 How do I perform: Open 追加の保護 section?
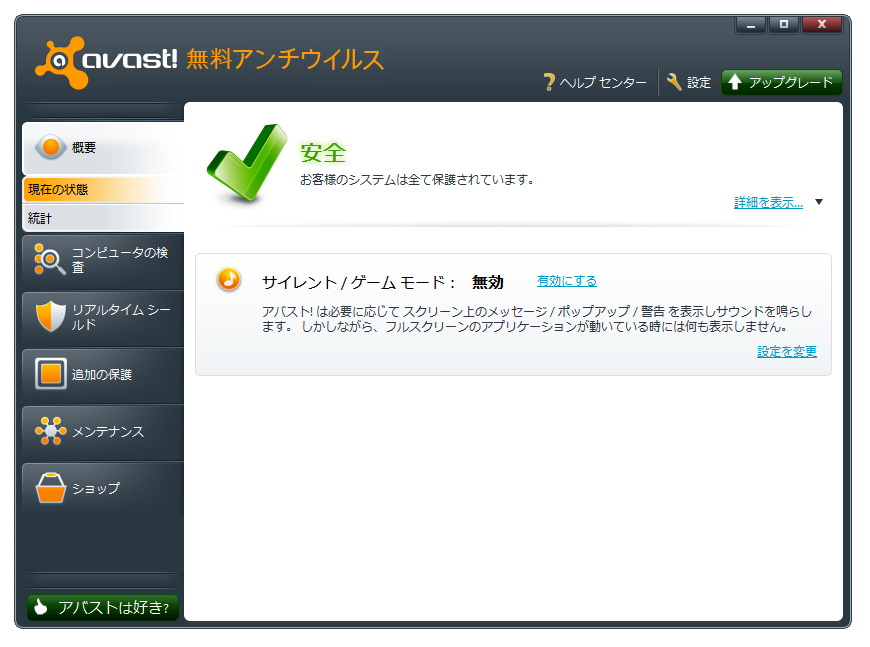click(103, 375)
